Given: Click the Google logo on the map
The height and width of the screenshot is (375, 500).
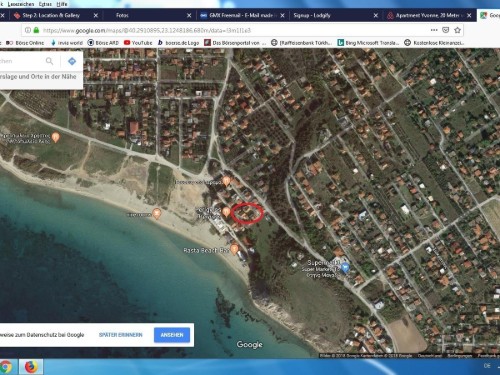Looking at the screenshot, I should (250, 344).
